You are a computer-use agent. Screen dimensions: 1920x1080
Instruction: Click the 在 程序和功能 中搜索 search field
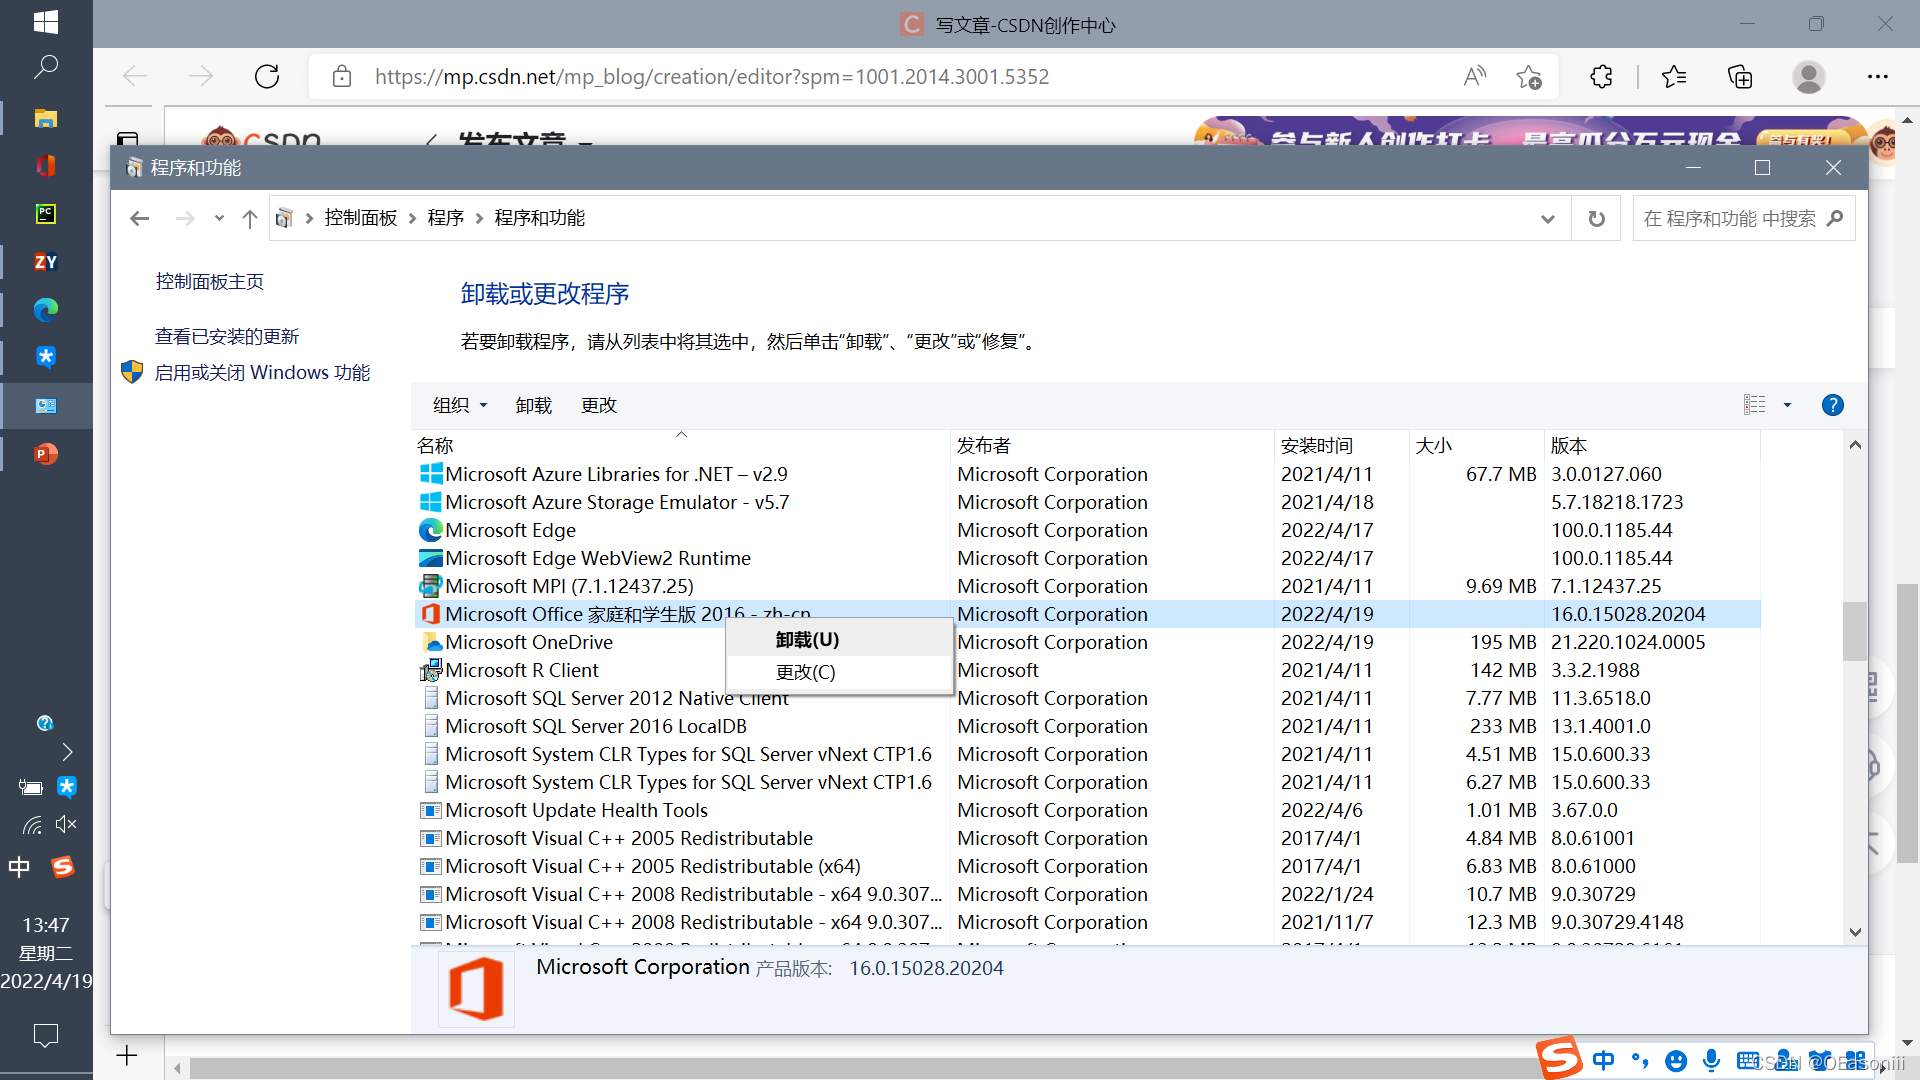(1730, 219)
